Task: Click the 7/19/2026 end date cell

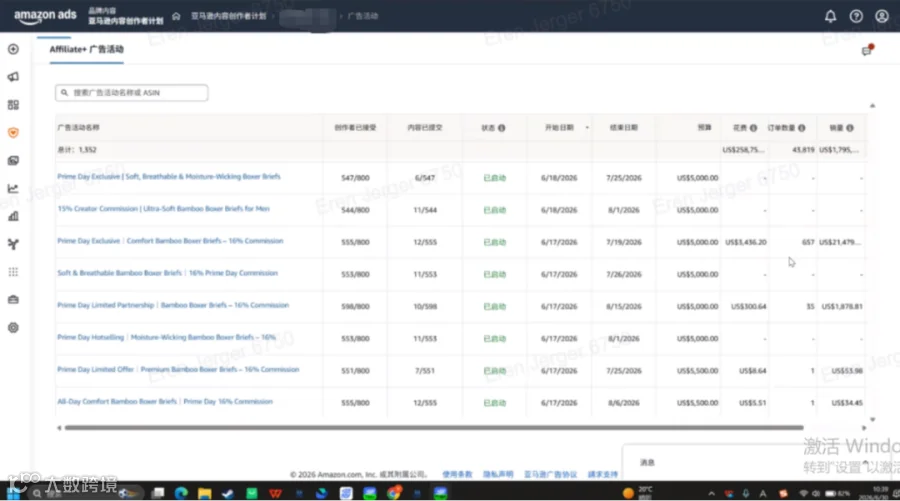Action: [x=623, y=242]
